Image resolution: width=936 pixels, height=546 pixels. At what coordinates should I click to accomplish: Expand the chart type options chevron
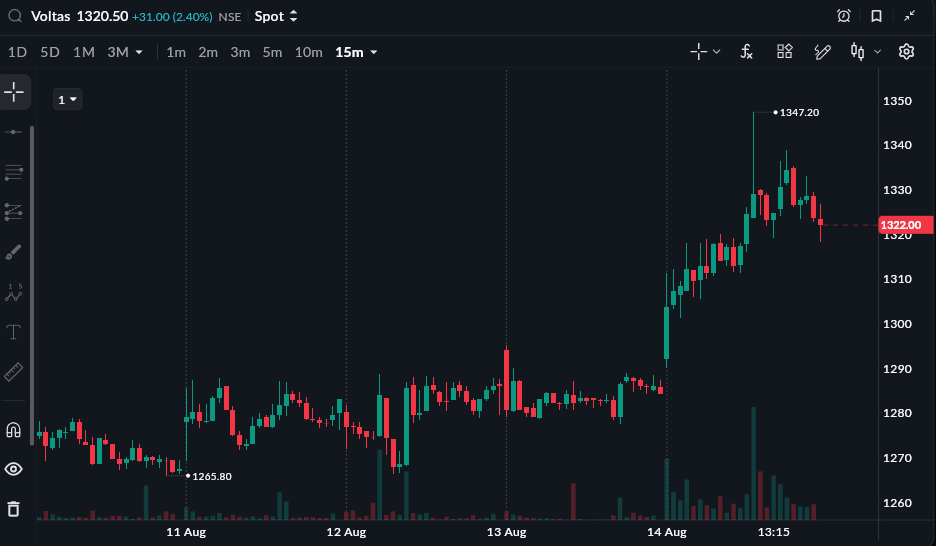pyautogui.click(x=878, y=52)
